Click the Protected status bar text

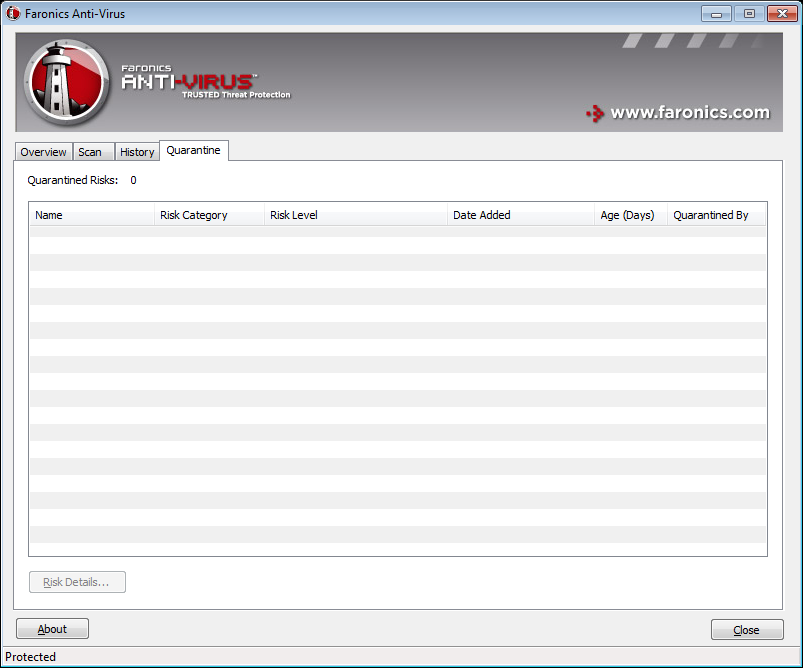click(31, 657)
